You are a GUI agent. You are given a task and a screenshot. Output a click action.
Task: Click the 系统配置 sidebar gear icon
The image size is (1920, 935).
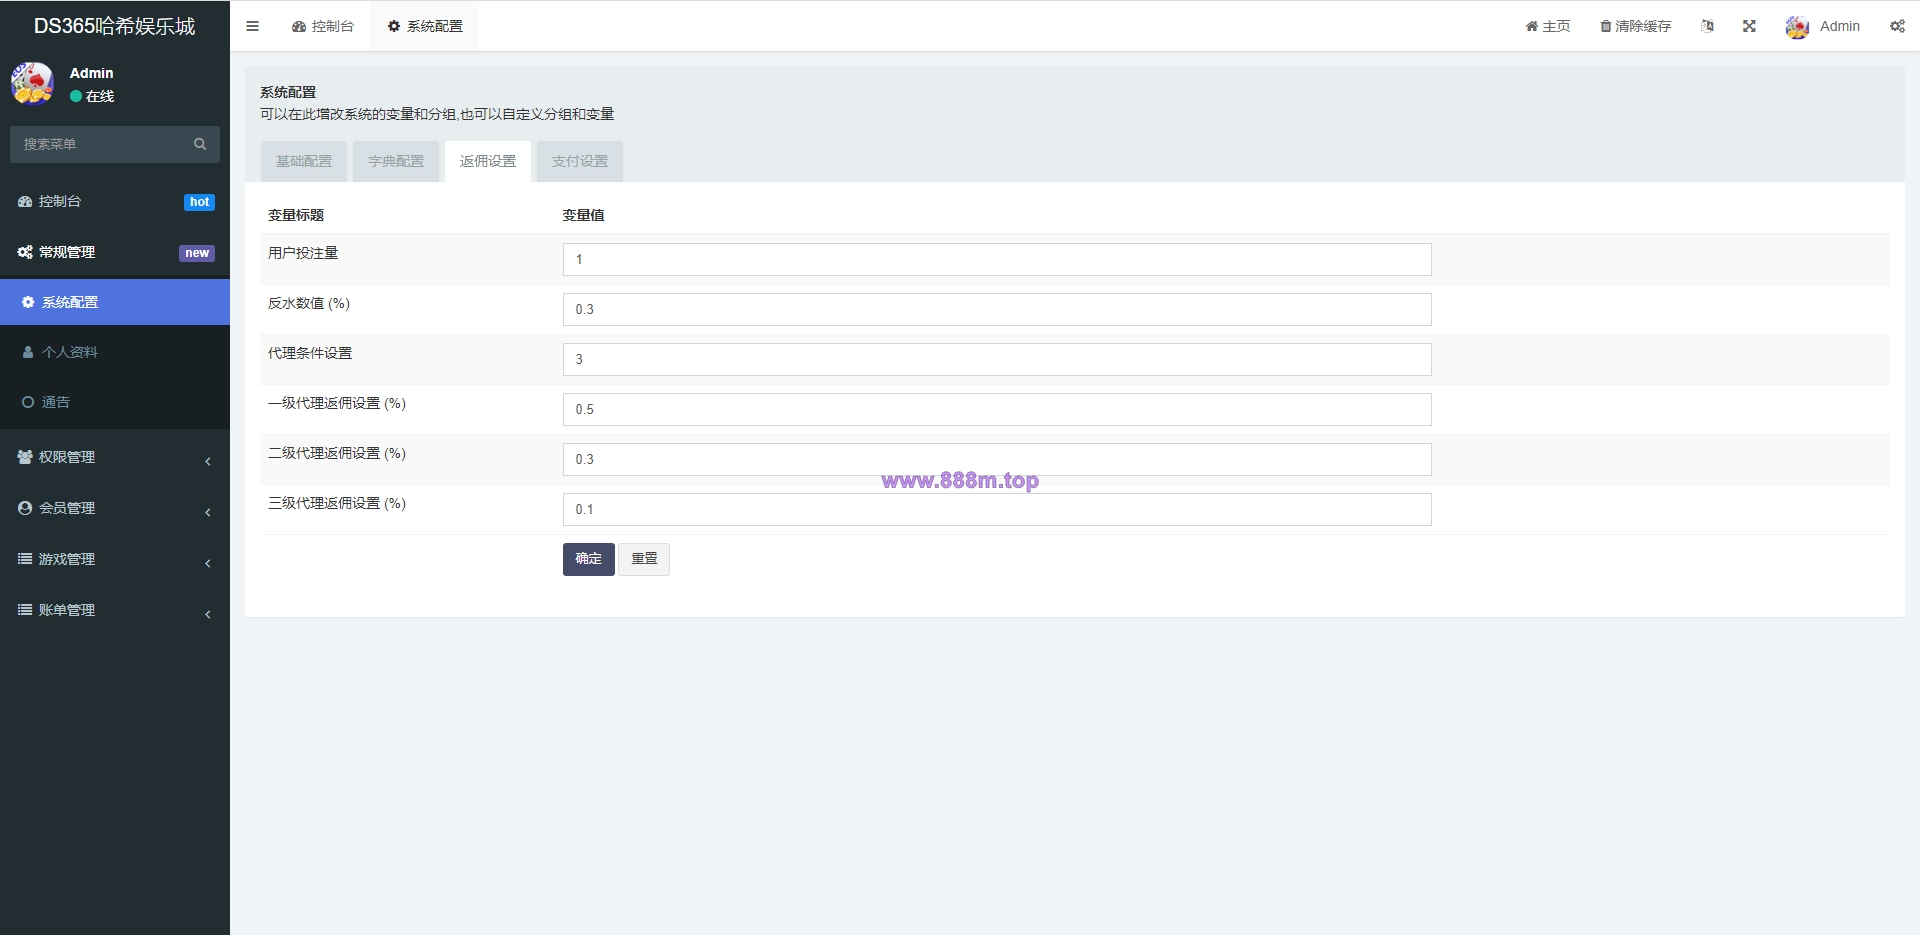28,302
